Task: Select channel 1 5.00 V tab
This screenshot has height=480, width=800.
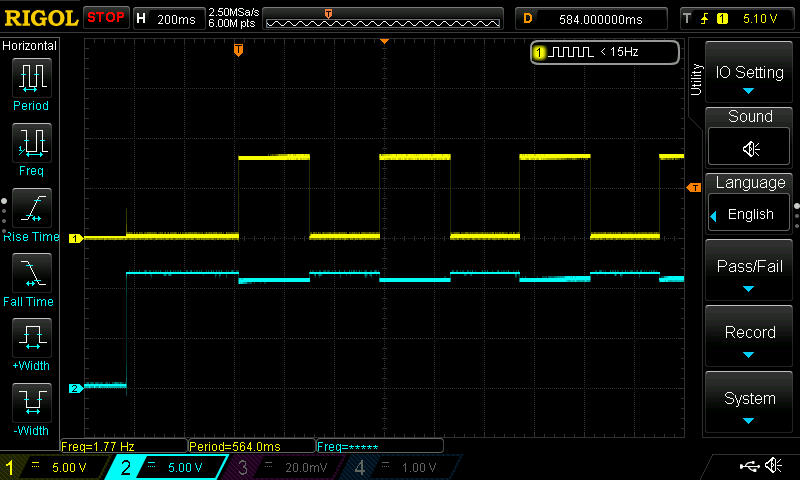Action: tap(55, 467)
